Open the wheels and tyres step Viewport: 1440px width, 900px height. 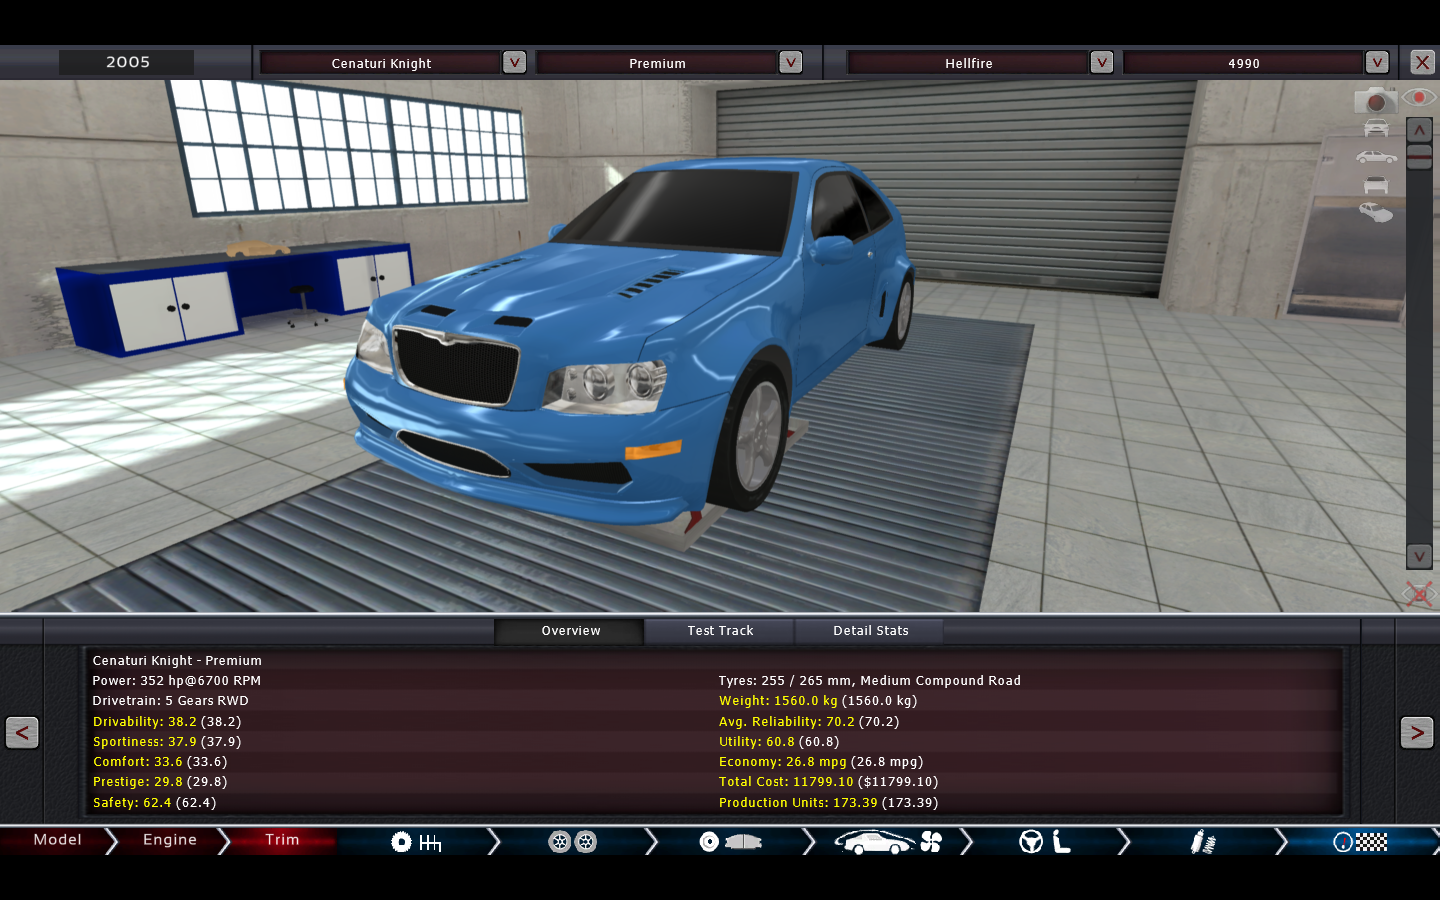click(572, 842)
